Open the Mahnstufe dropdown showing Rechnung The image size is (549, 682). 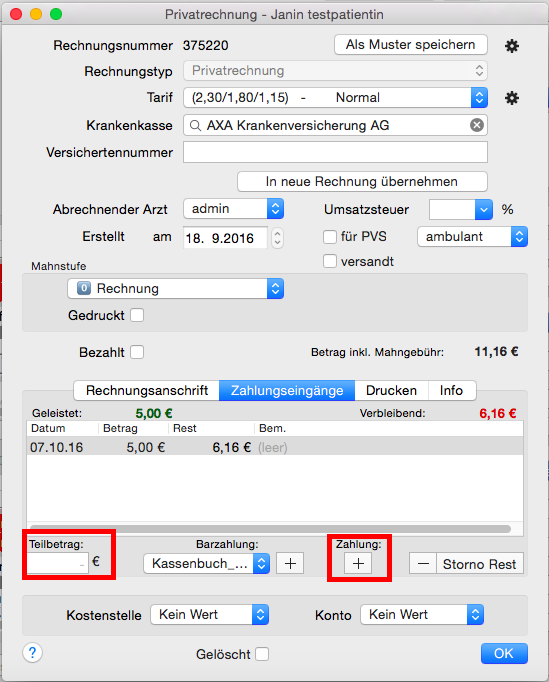175,288
